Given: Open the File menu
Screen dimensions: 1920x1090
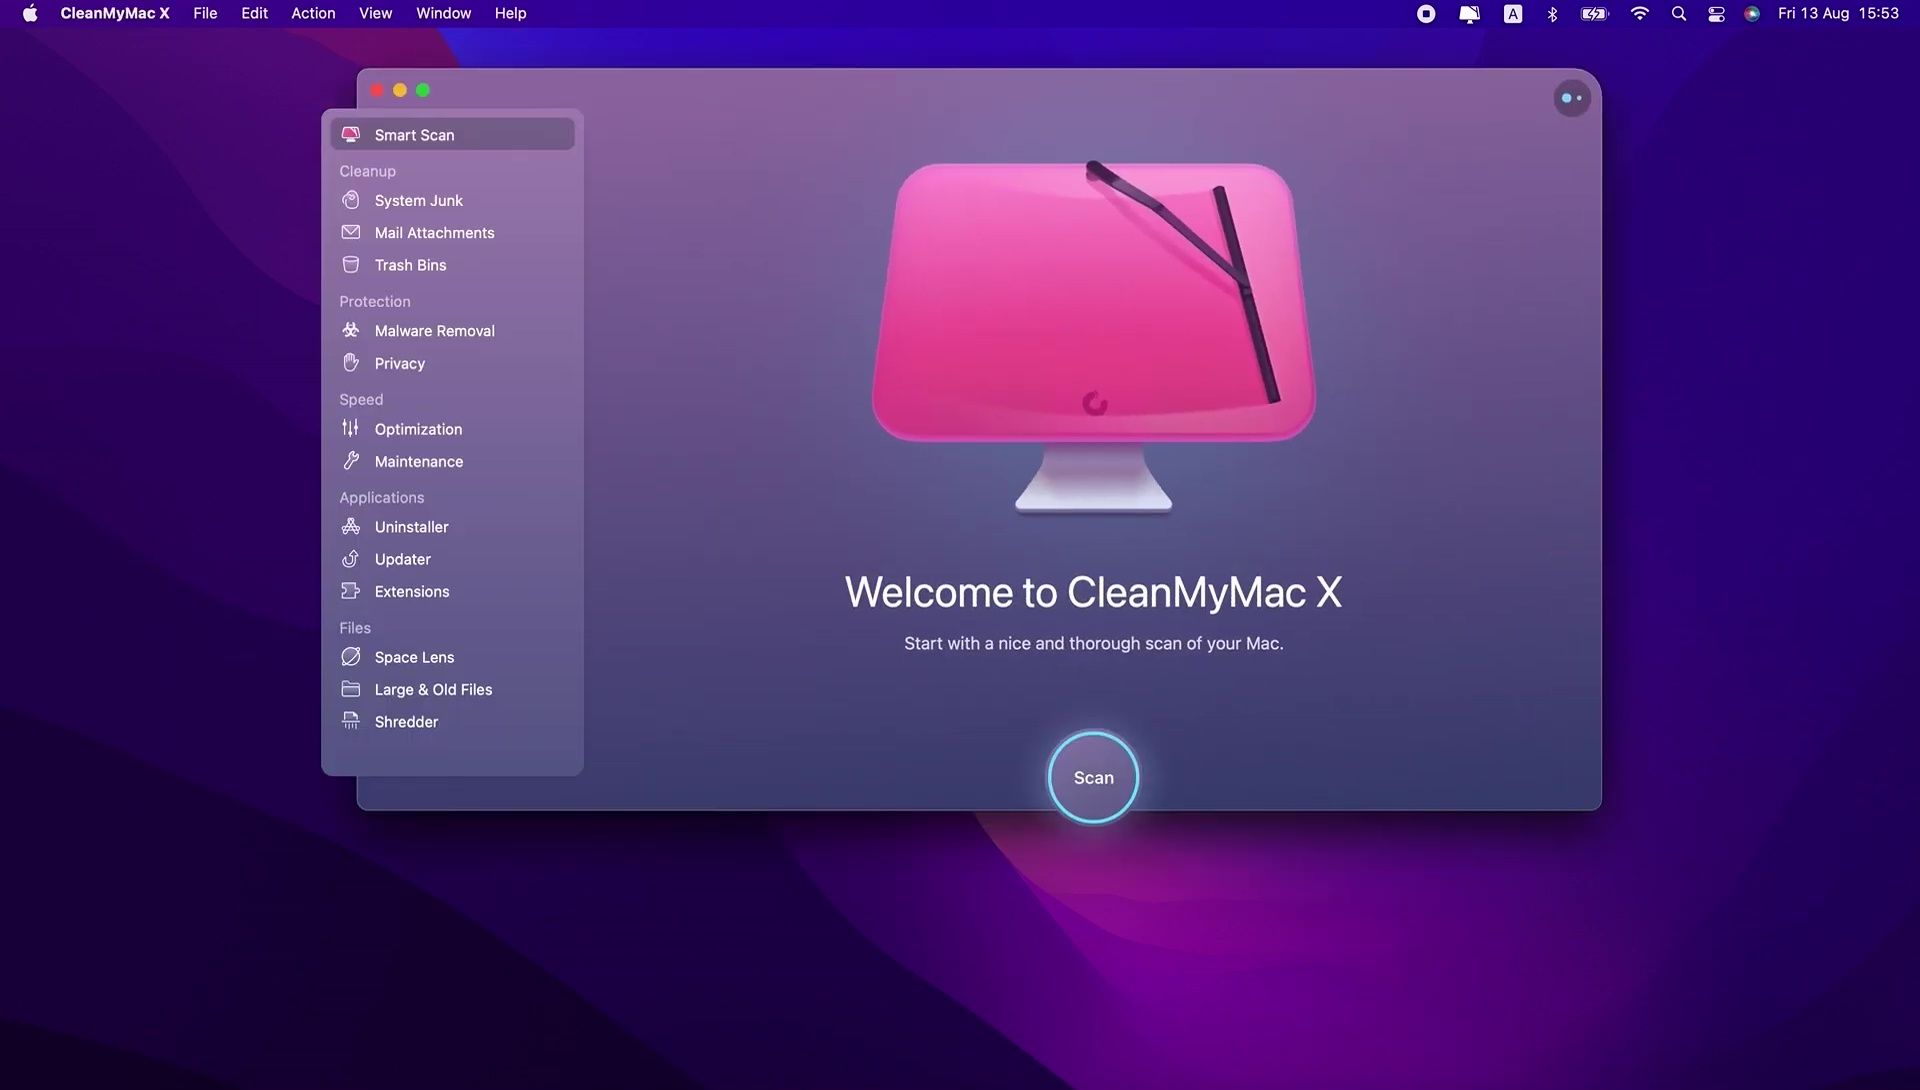Looking at the screenshot, I should coord(205,13).
